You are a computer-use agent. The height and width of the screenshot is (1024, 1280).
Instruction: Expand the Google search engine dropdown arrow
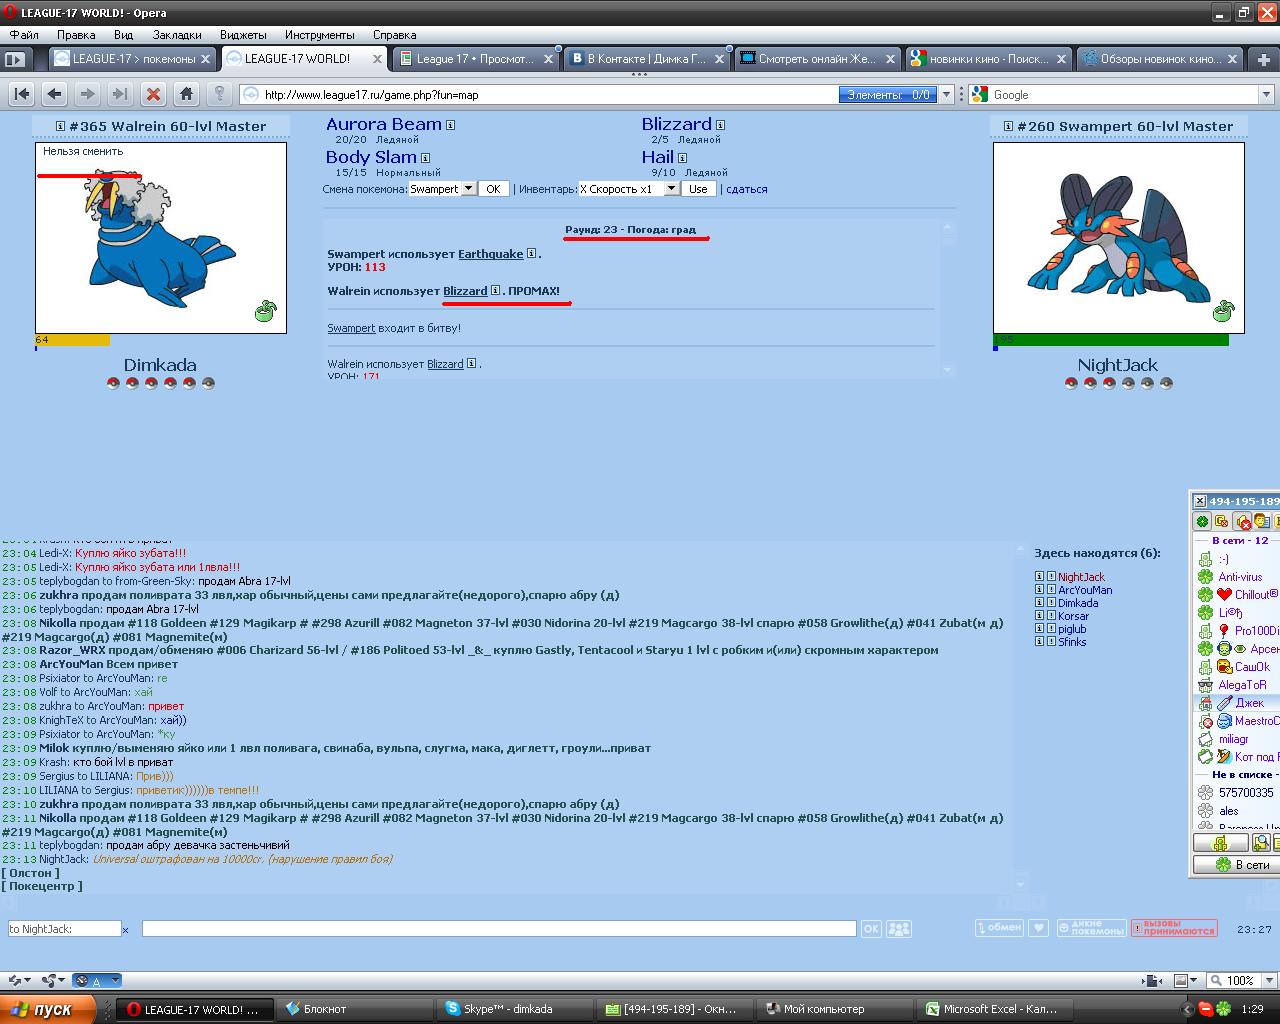pos(1266,95)
